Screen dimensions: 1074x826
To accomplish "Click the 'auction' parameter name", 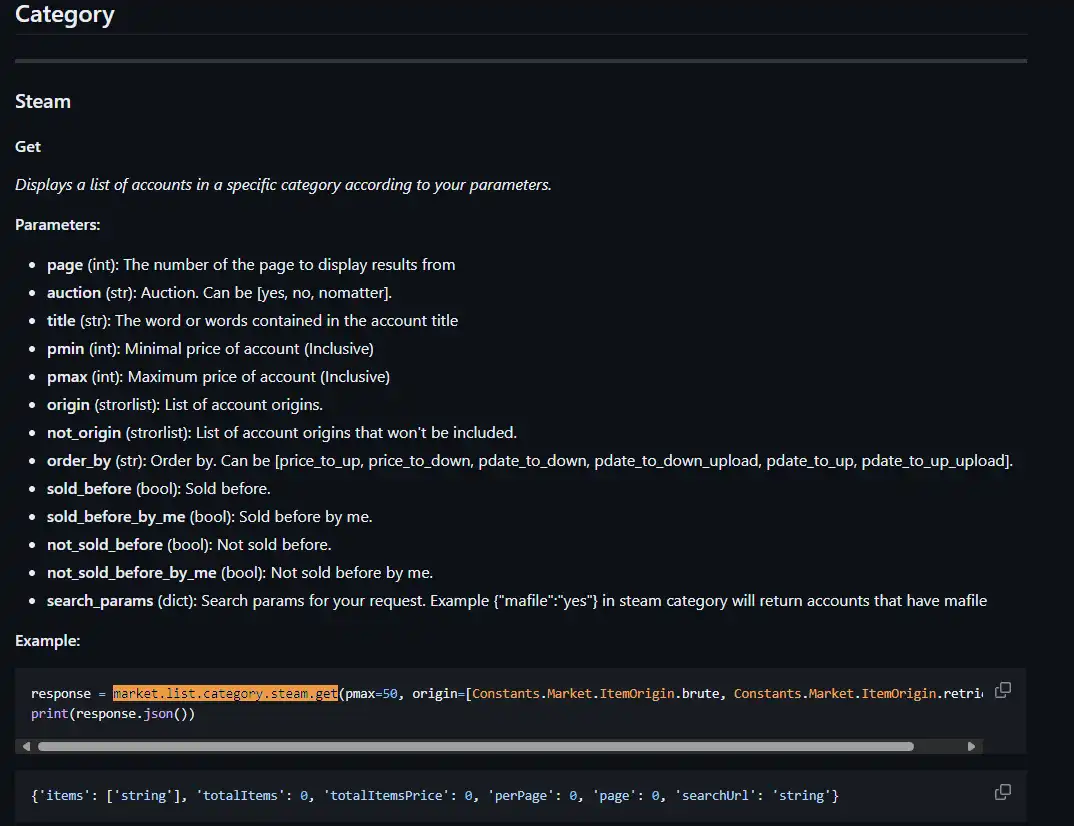I will pos(74,293).
